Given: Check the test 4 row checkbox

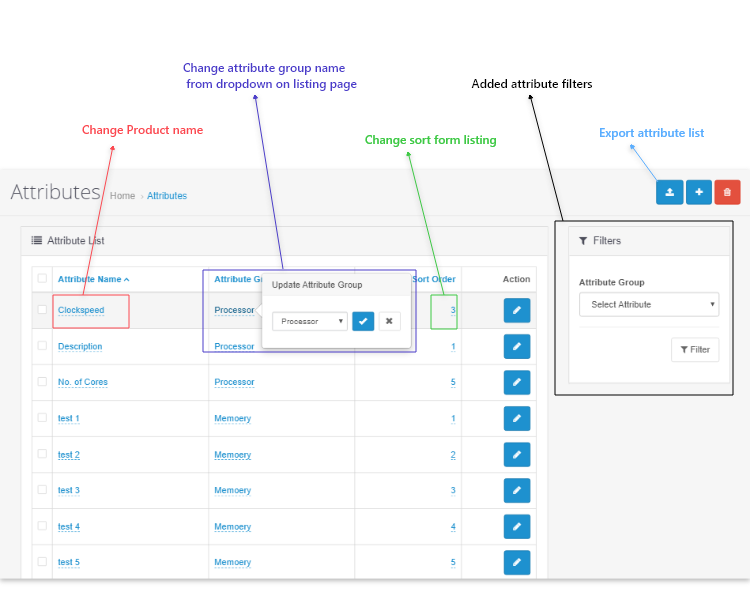Looking at the screenshot, I should click(42, 525).
